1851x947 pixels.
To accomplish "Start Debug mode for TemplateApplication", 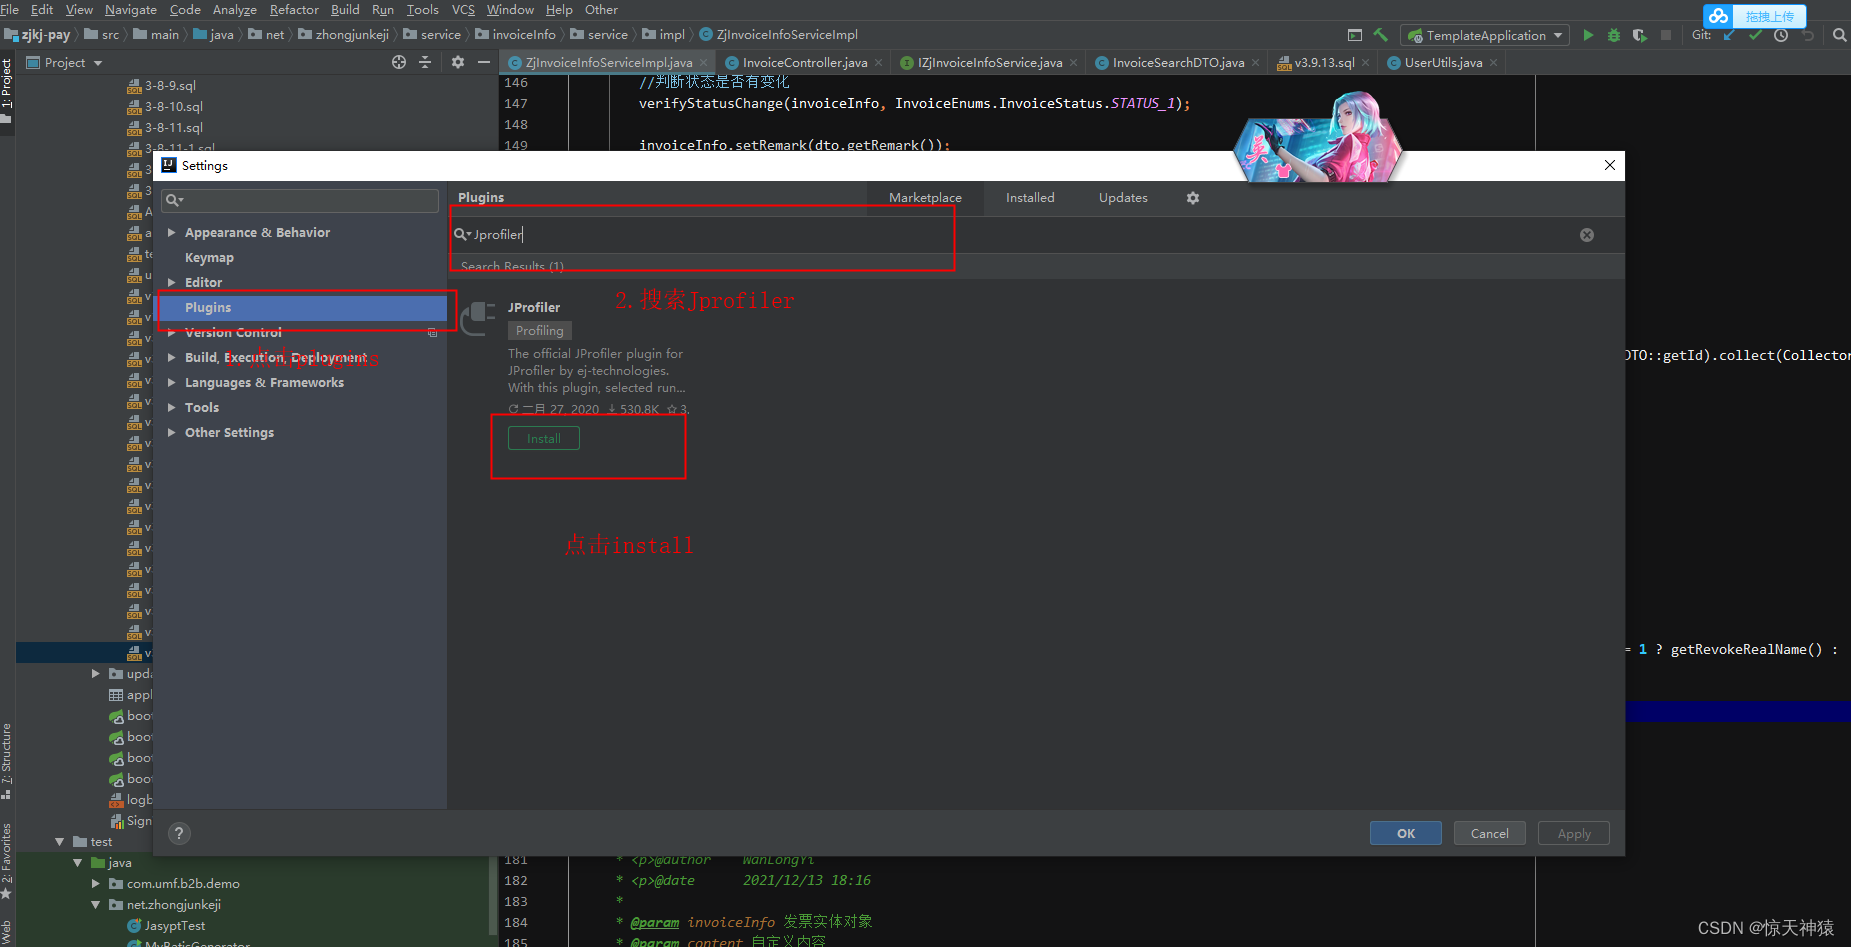I will 1613,35.
